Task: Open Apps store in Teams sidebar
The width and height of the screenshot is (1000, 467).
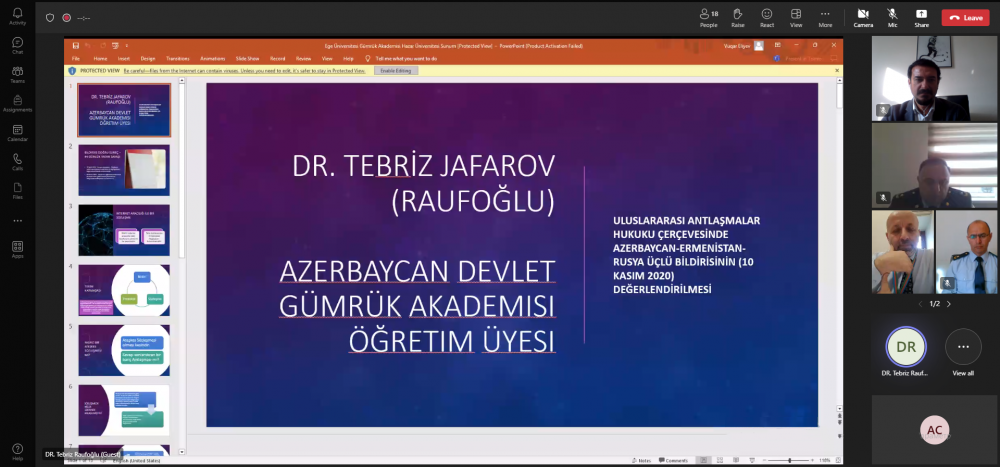Action: (17, 249)
